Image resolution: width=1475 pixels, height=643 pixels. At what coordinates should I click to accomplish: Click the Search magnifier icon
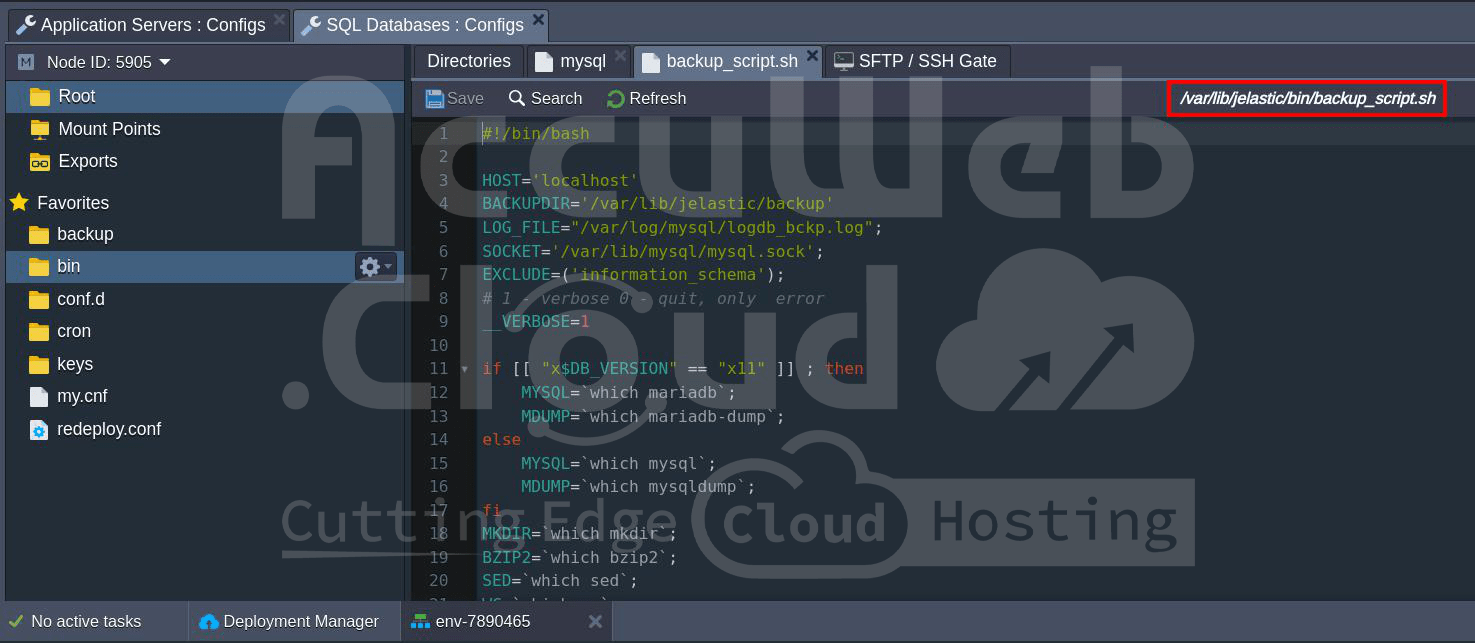[517, 98]
